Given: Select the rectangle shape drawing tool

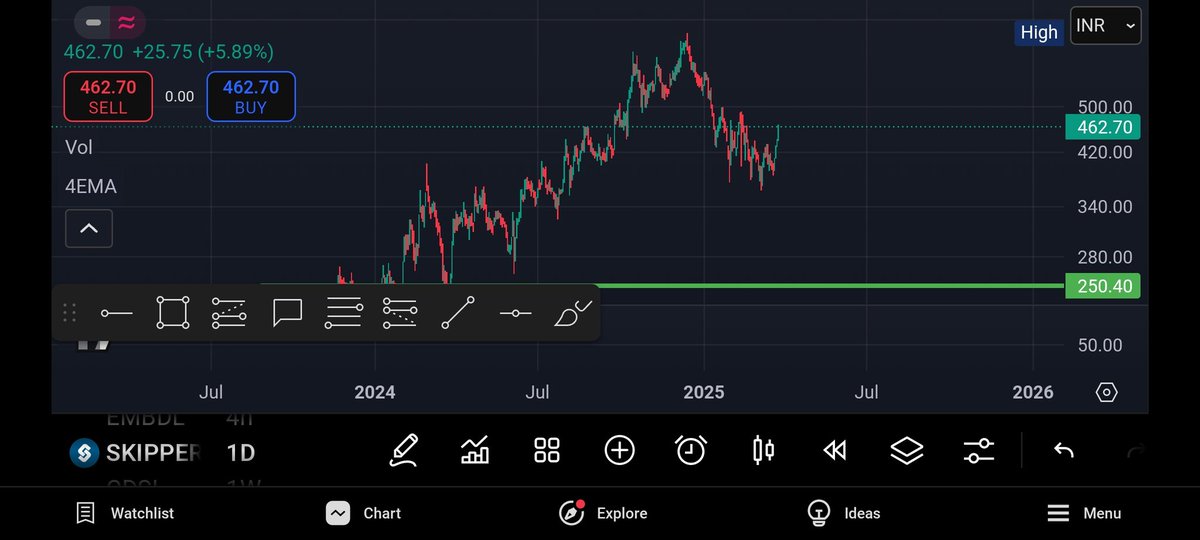Looking at the screenshot, I should tap(173, 313).
